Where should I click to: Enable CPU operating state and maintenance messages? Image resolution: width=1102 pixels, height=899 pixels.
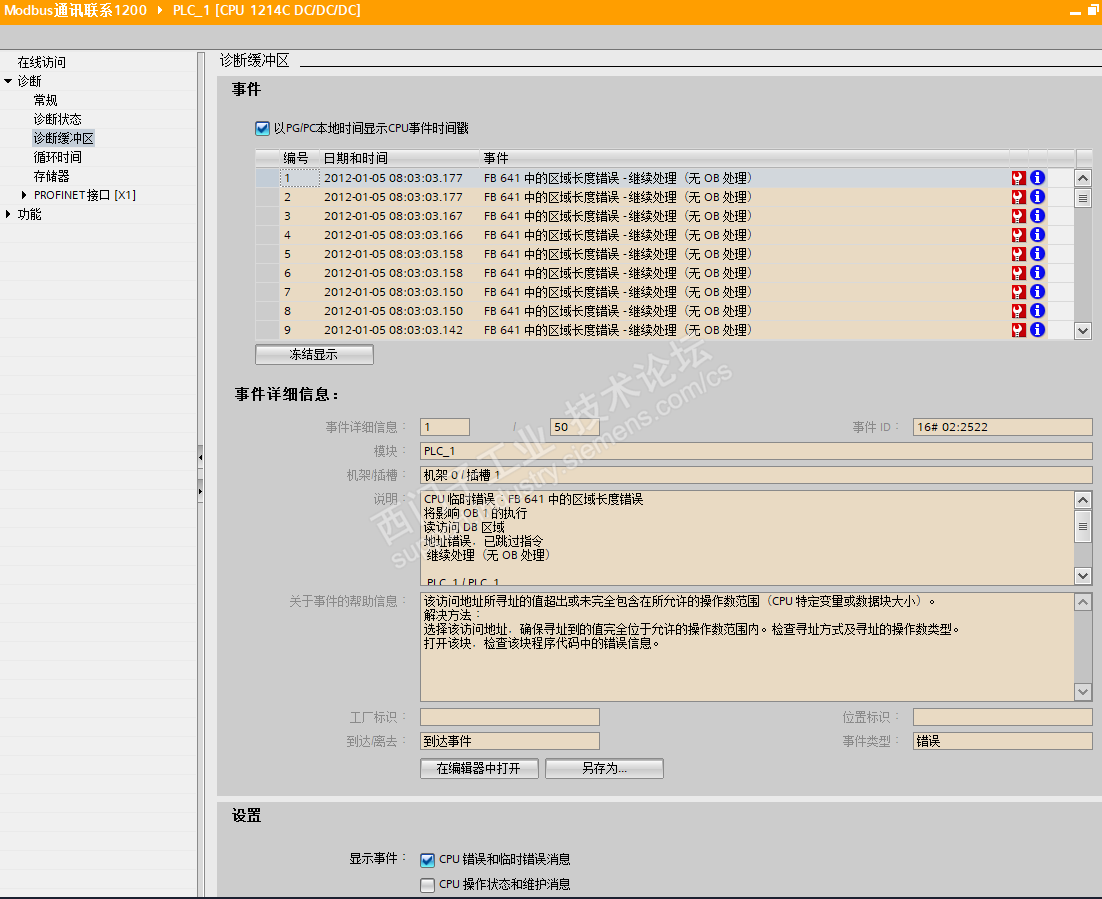(x=427, y=885)
